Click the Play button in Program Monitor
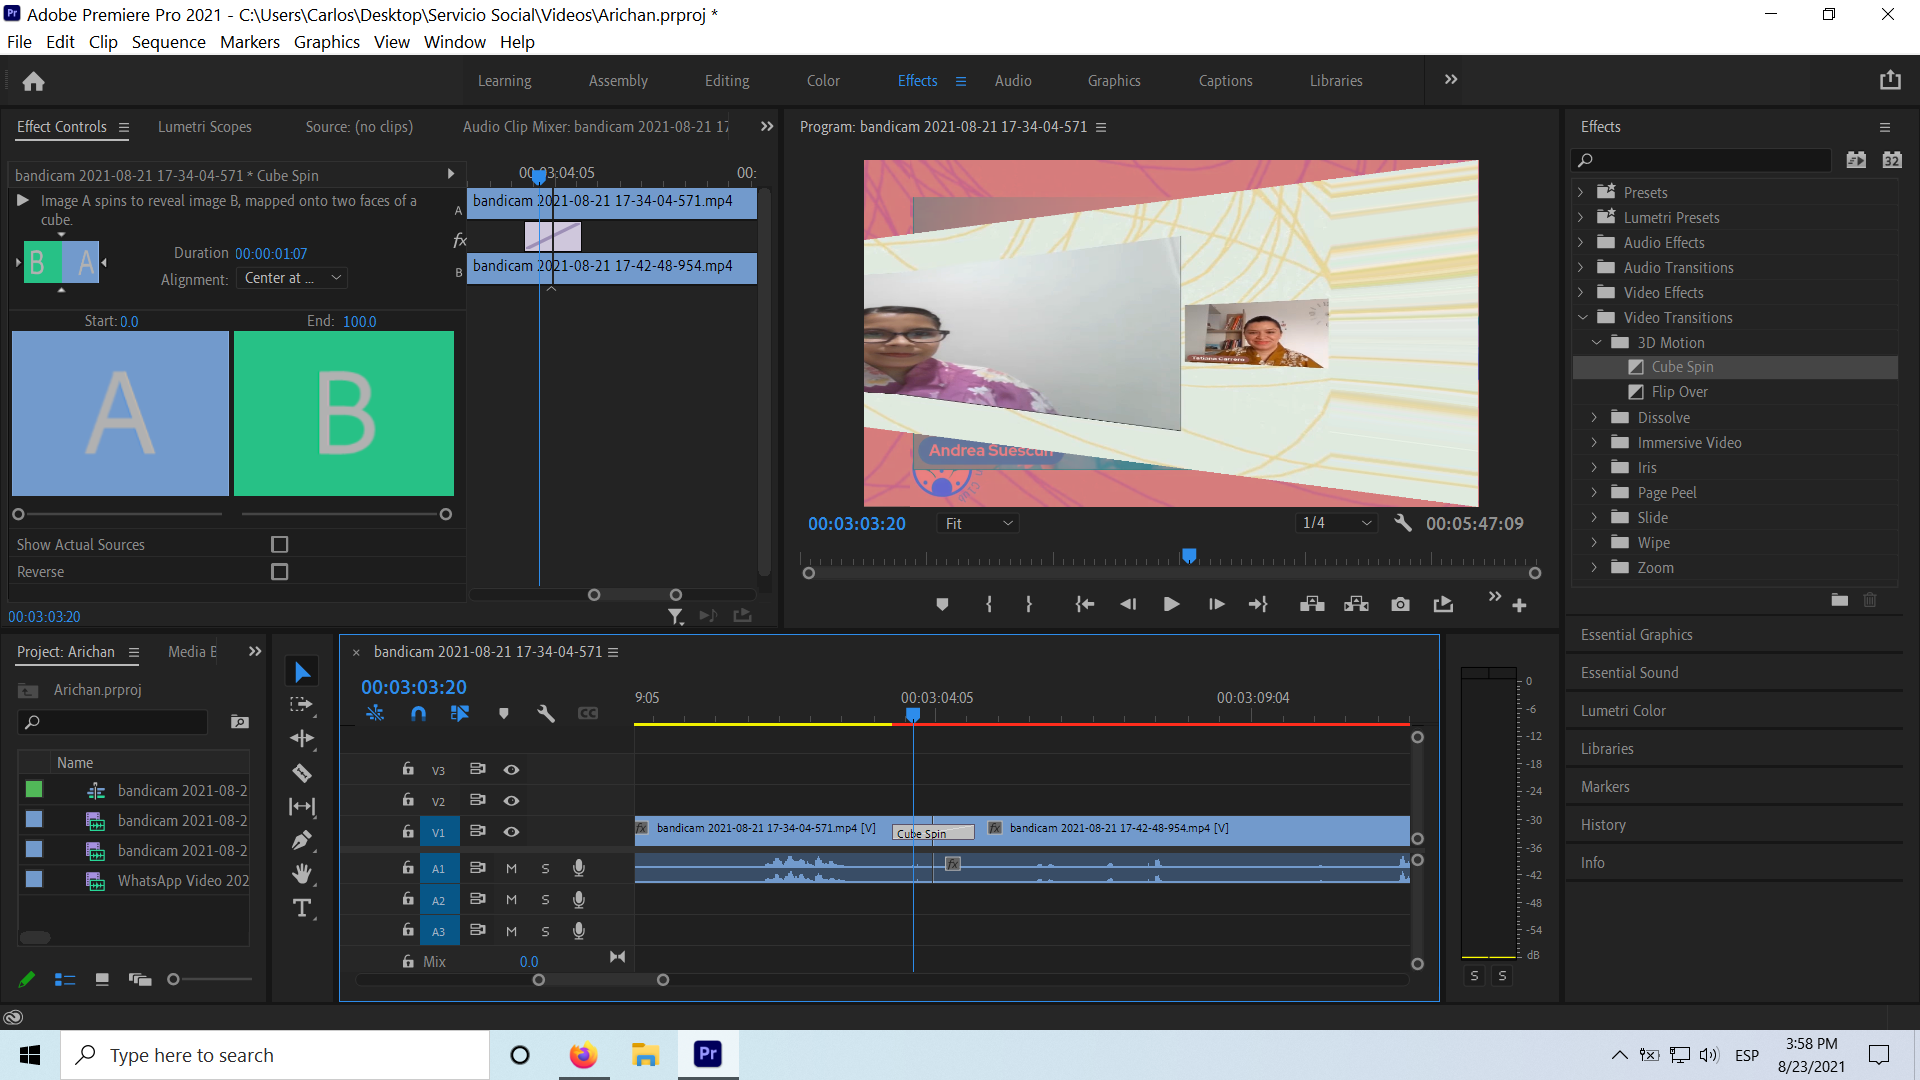 [x=1168, y=604]
